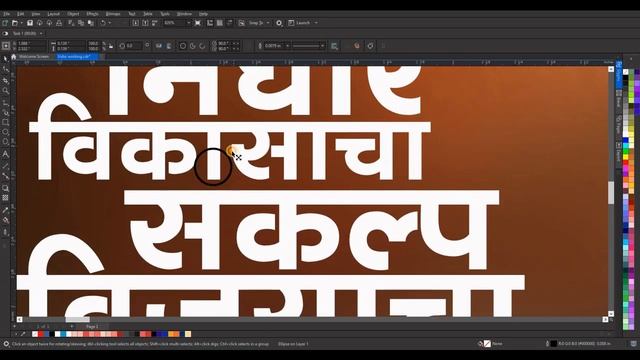Select the full Ellipse shape mode
The image size is (640, 360).
pos(183,46)
